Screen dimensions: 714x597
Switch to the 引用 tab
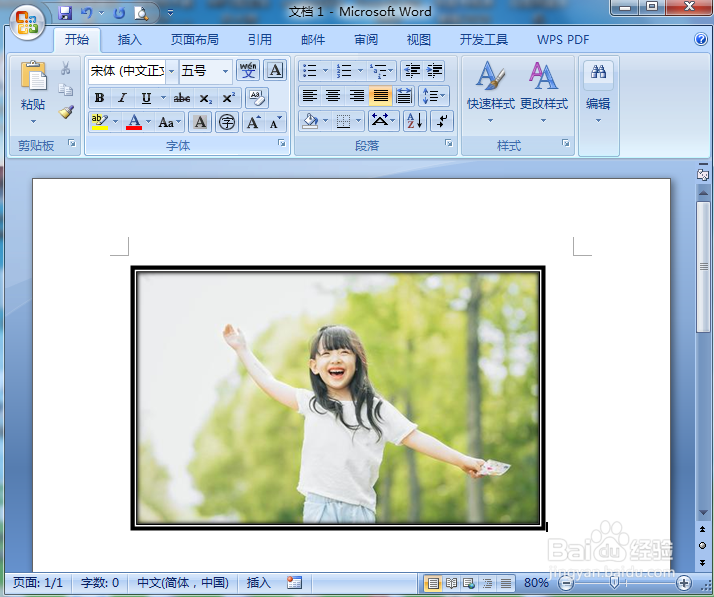coord(260,40)
